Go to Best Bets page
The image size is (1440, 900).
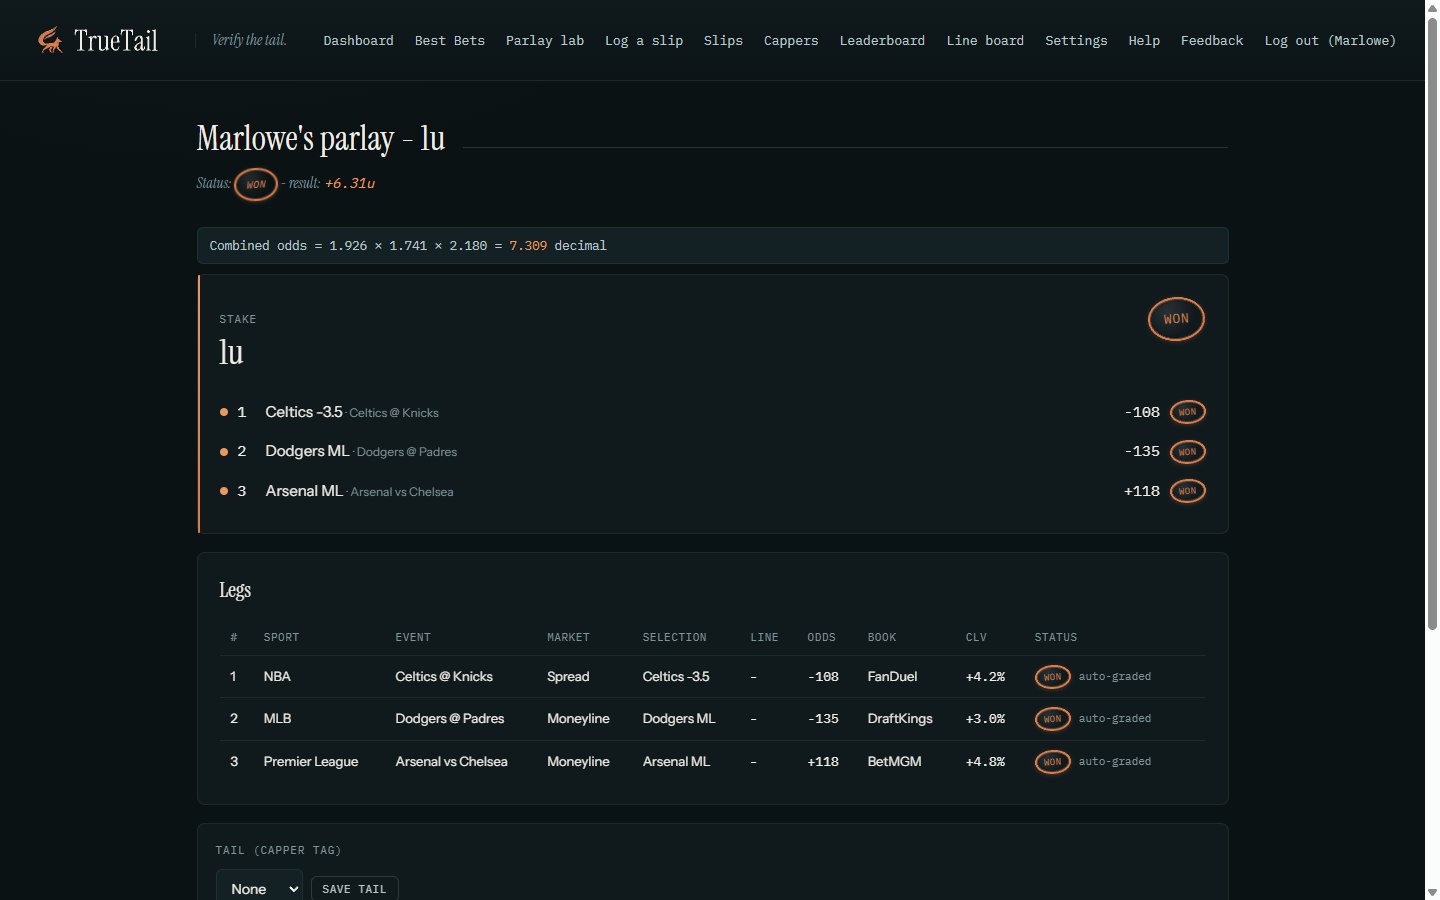[449, 41]
